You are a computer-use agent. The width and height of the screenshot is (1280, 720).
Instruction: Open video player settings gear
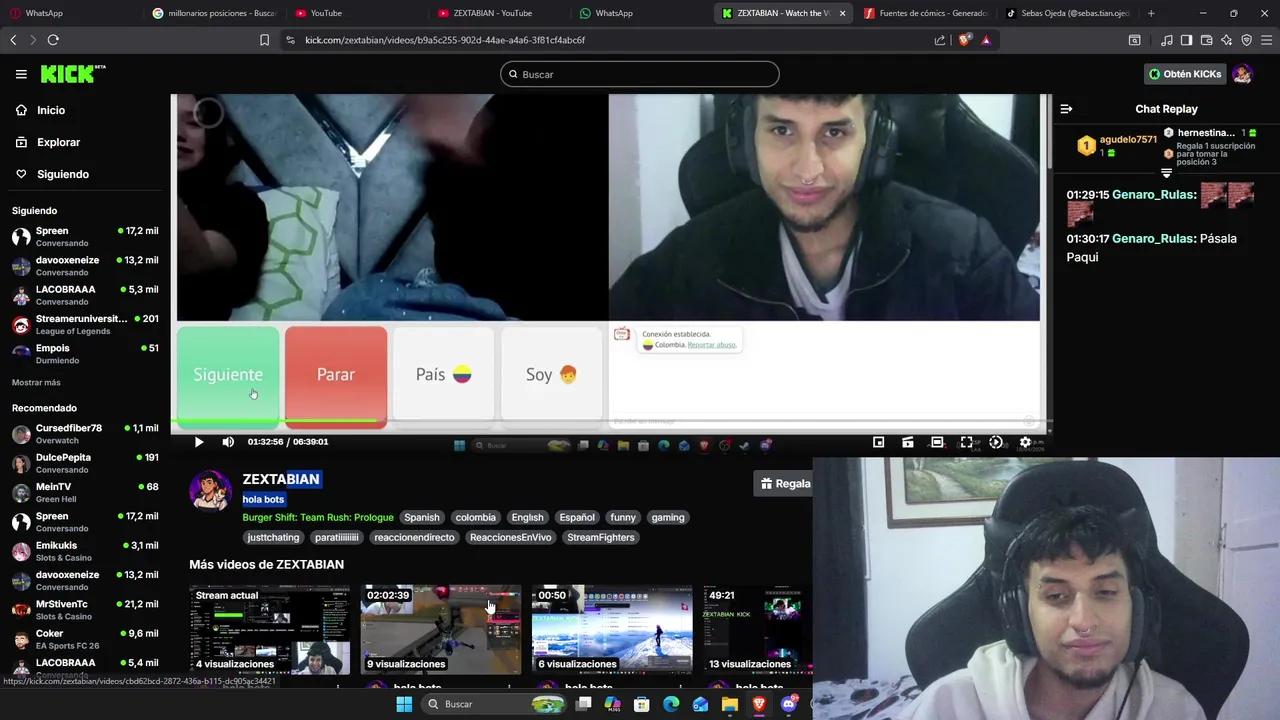pyautogui.click(x=1025, y=442)
